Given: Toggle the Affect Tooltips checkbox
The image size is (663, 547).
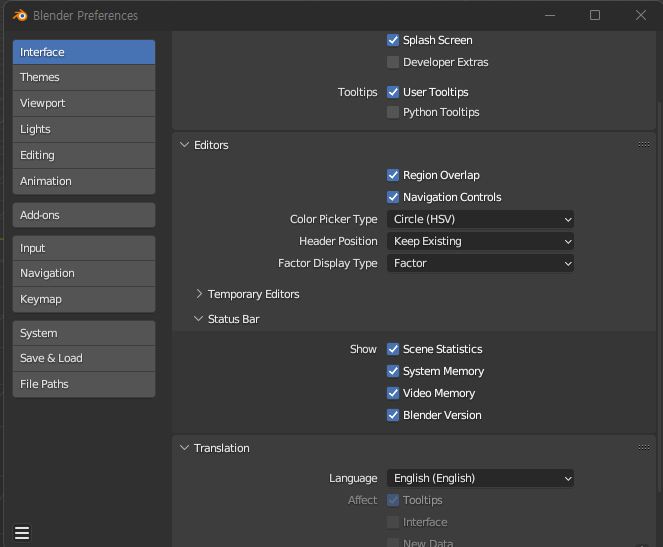Looking at the screenshot, I should [393, 500].
